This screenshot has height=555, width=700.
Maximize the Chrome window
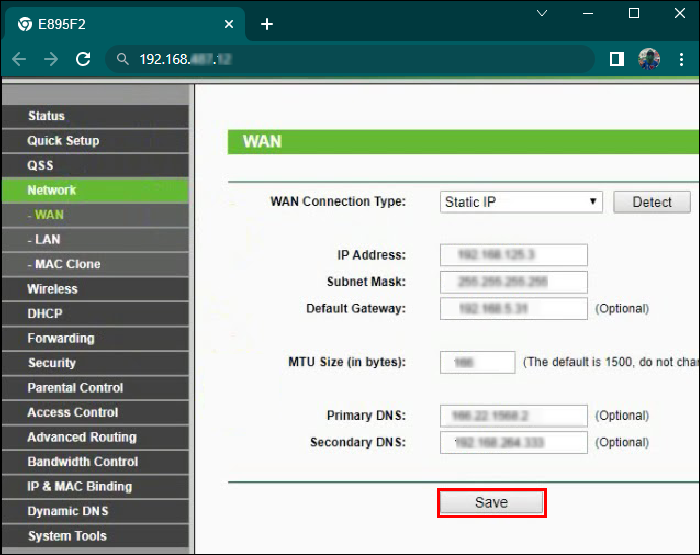point(633,13)
